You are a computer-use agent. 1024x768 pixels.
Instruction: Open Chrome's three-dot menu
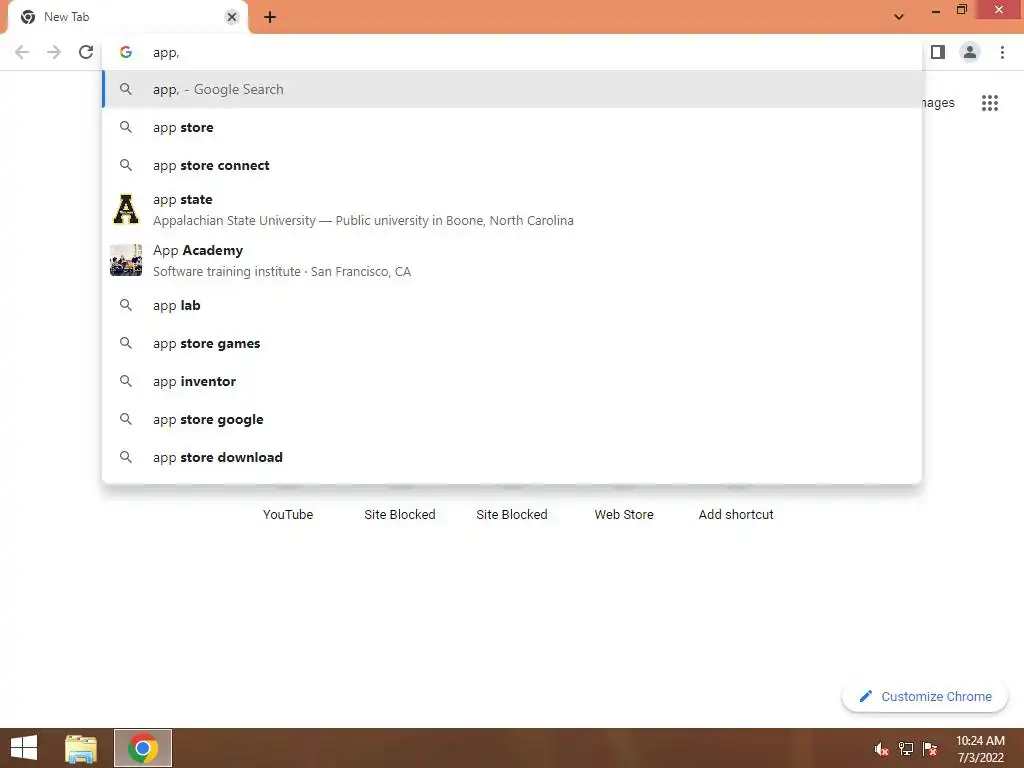[x=1002, y=52]
